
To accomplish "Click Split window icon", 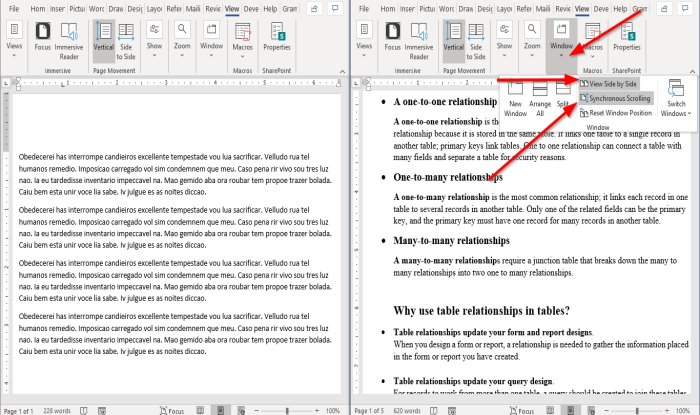I will pos(564,94).
